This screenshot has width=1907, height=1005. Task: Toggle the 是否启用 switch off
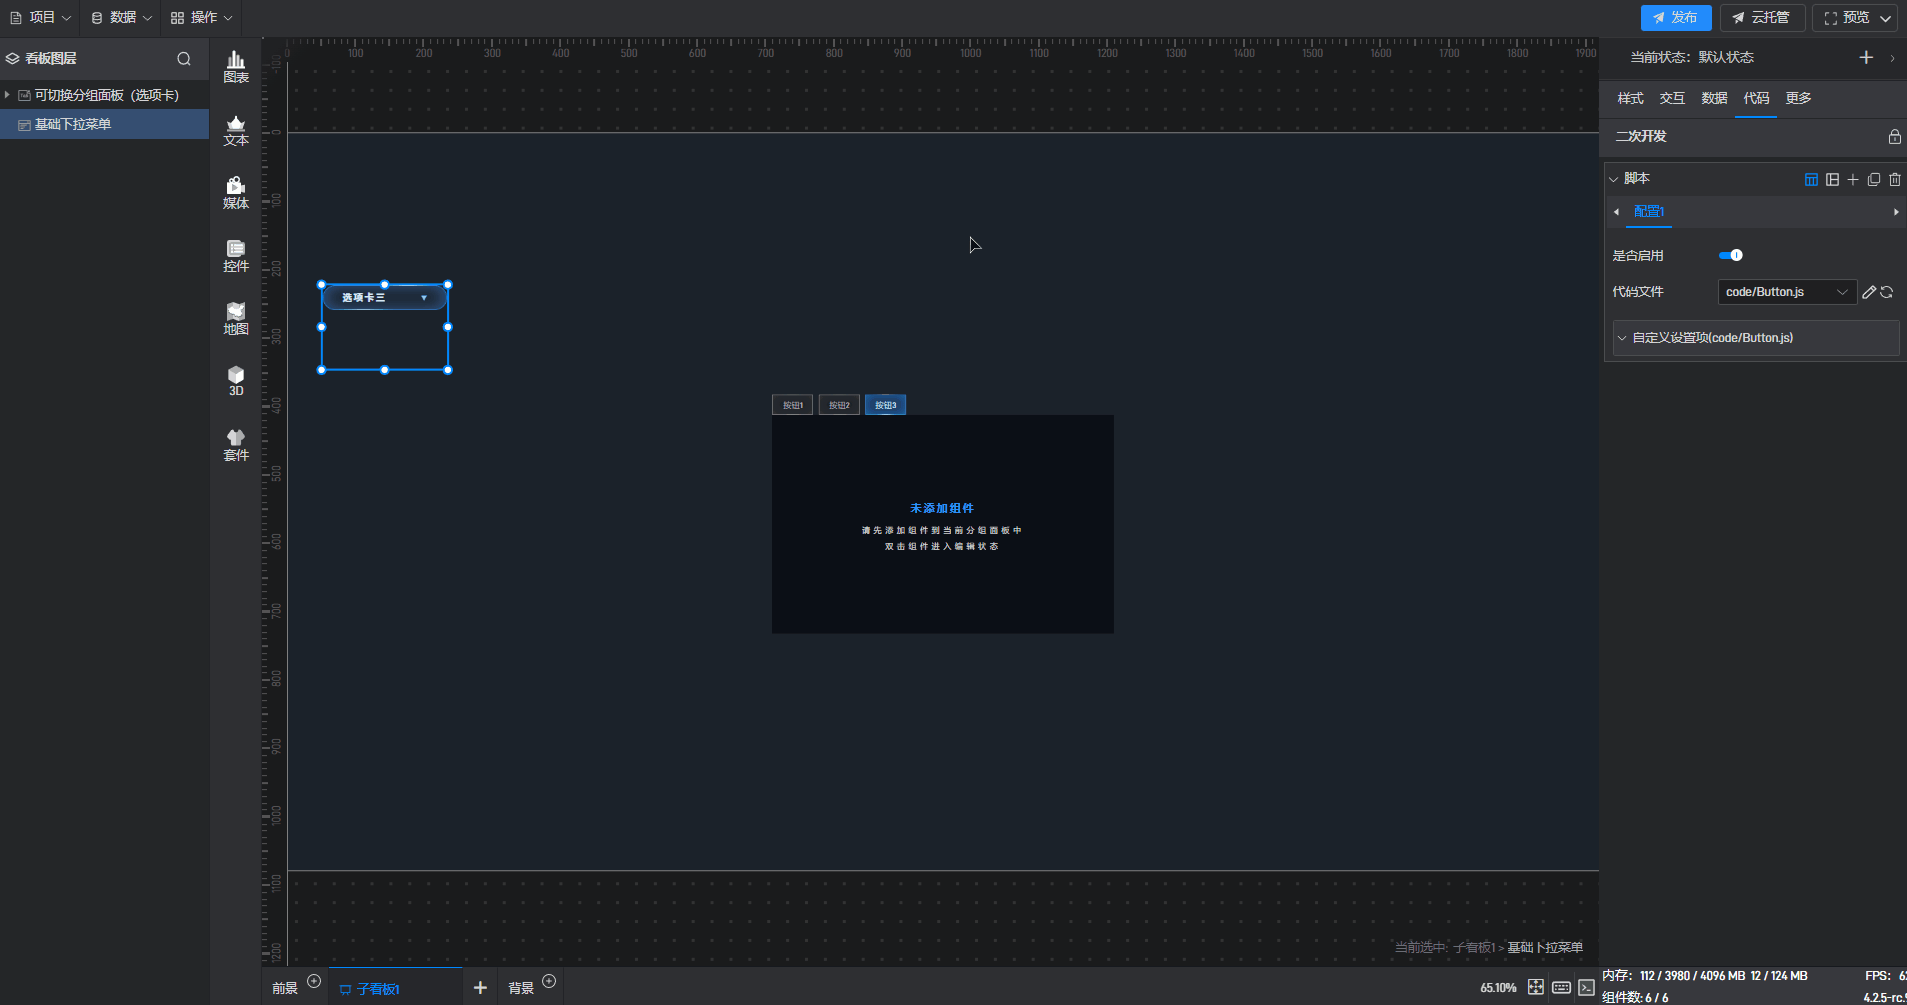tap(1731, 255)
